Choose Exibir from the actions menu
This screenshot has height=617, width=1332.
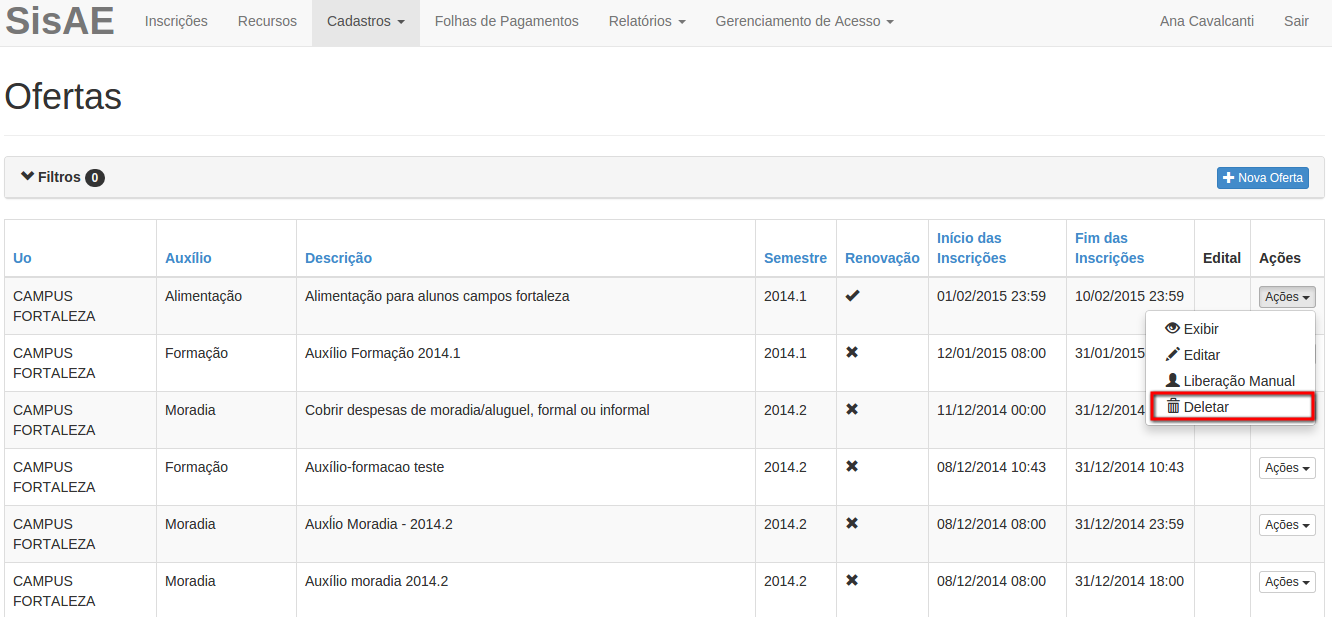1230,329
